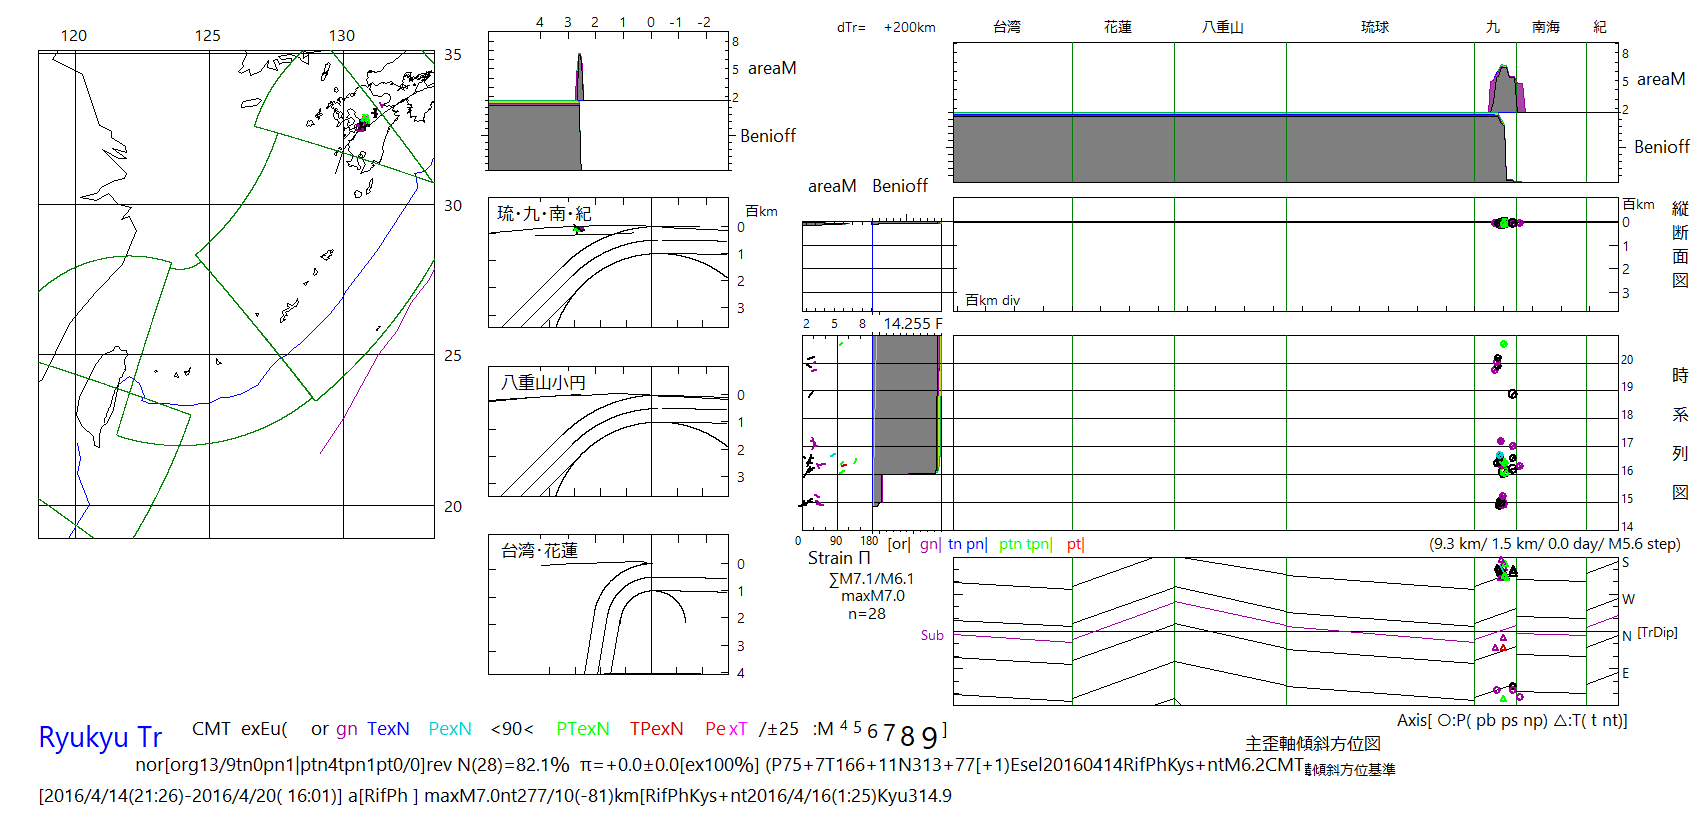Click the purple Sub label
The image size is (1700, 830).
coord(932,635)
